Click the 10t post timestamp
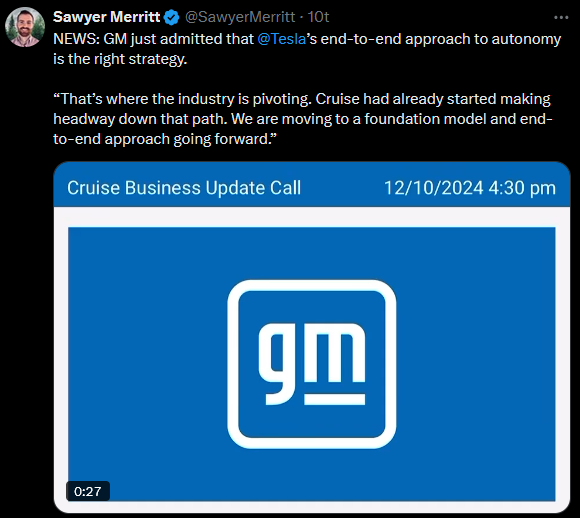The image size is (580, 518). pos(318,17)
